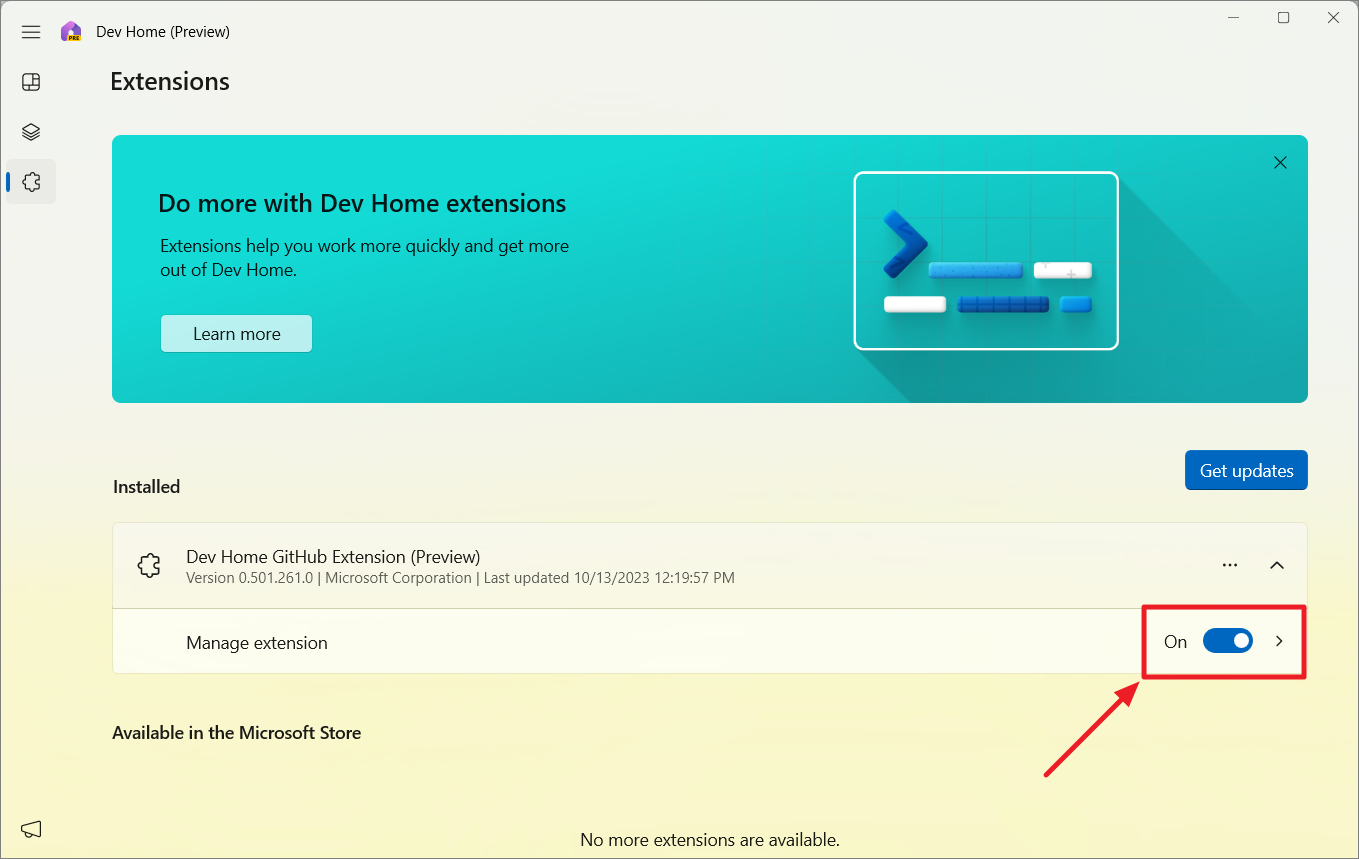Dismiss the Dev Home extensions banner
The width and height of the screenshot is (1359, 859).
pos(1280,162)
